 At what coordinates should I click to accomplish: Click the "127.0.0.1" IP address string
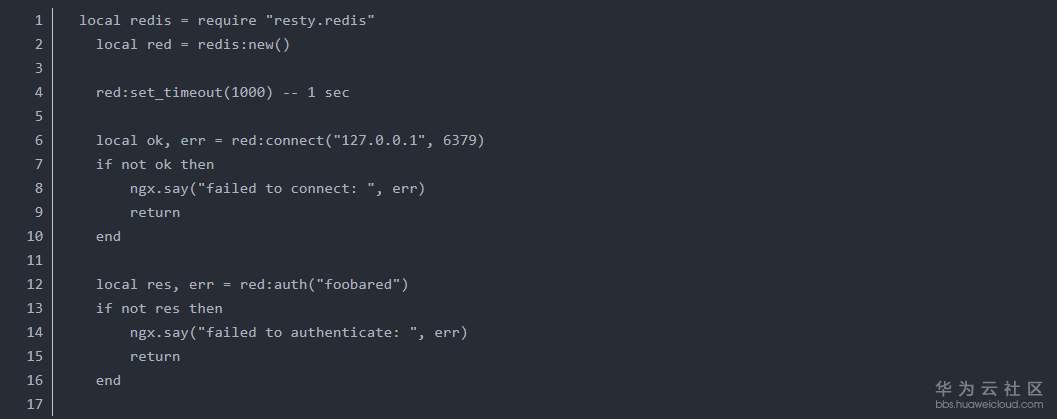click(x=373, y=140)
